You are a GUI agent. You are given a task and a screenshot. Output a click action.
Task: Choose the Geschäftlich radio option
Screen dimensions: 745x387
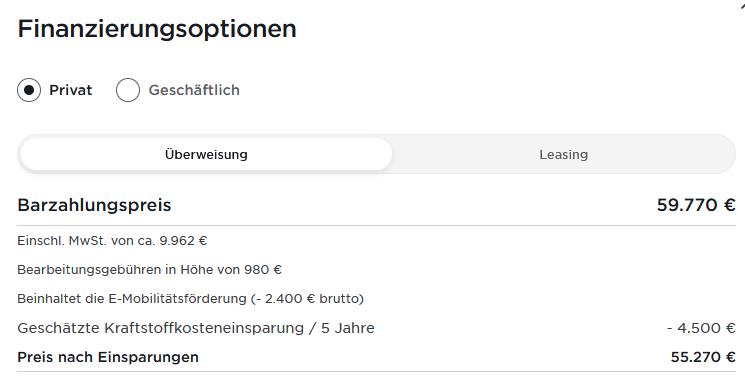[128, 90]
